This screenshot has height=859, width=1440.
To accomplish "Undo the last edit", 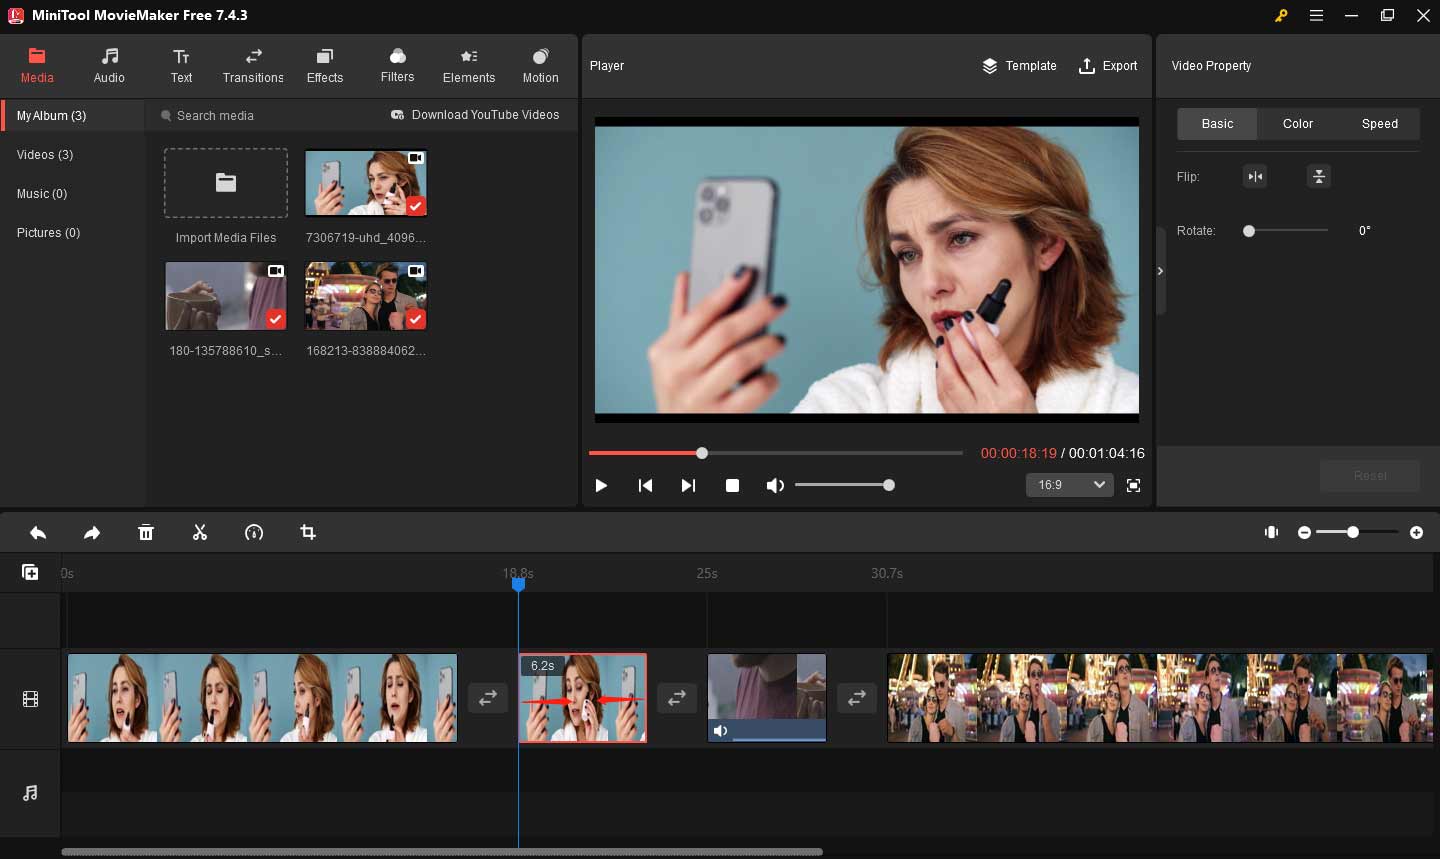I will click(38, 532).
